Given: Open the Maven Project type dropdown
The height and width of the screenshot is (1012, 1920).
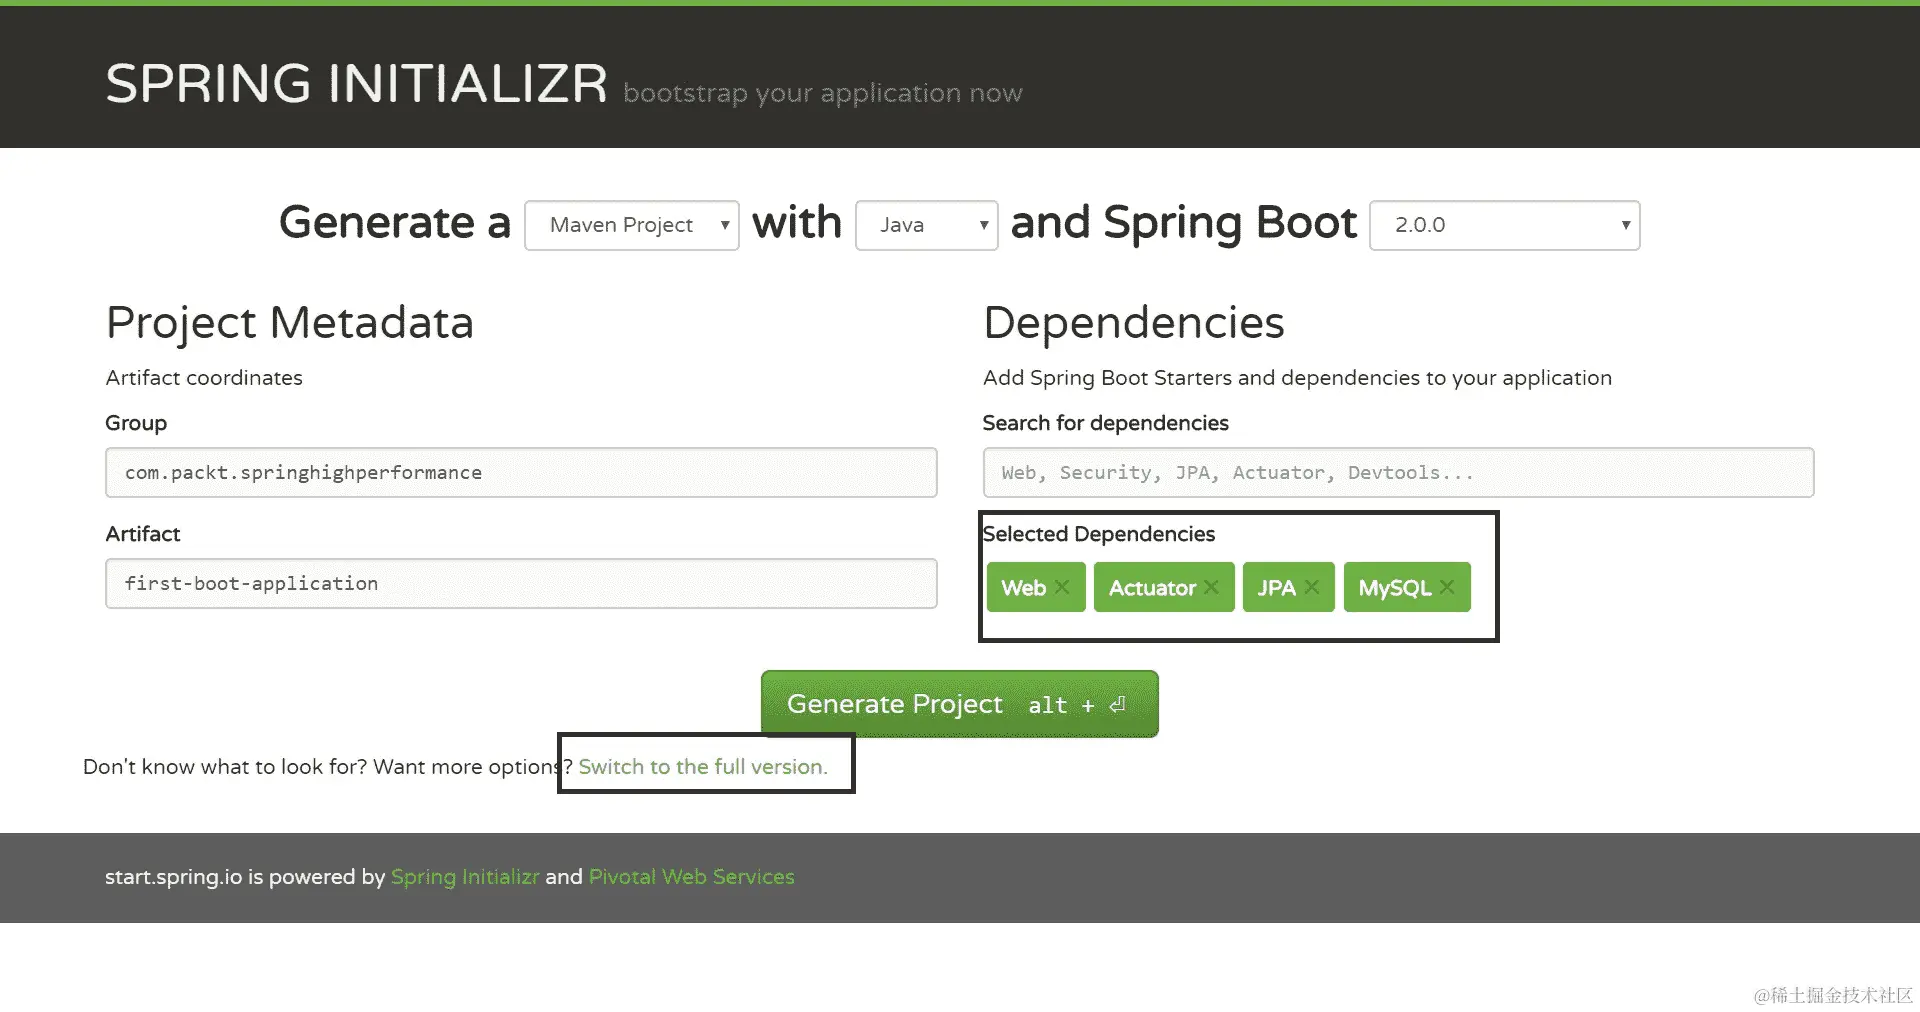Looking at the screenshot, I should (x=632, y=225).
